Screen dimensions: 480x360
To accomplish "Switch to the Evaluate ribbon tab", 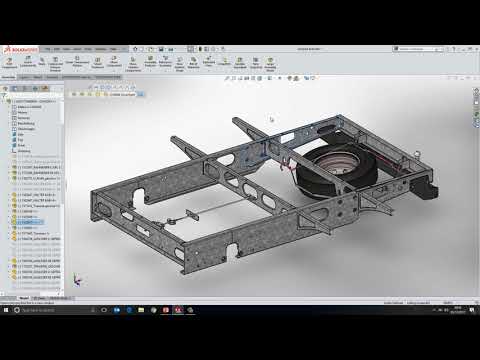I will (52, 77).
